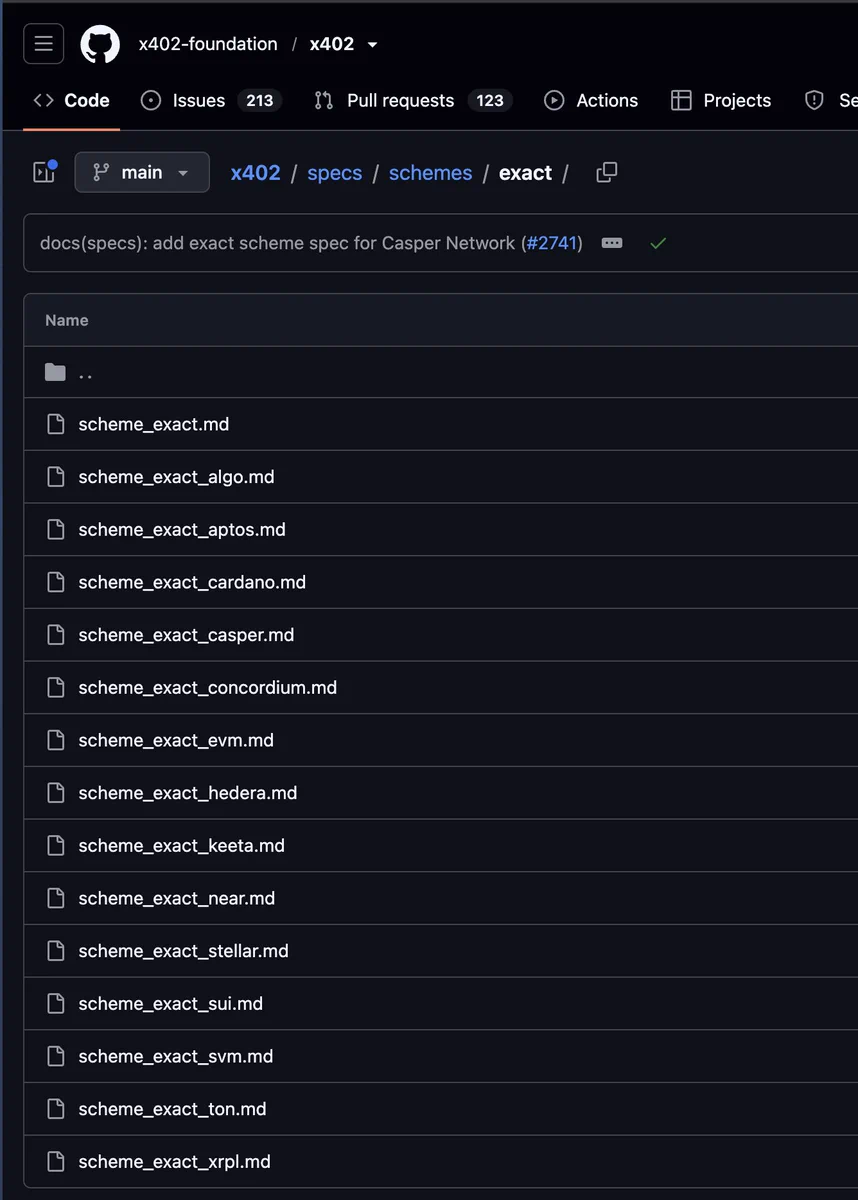Open the Security tab shield icon

[815, 100]
